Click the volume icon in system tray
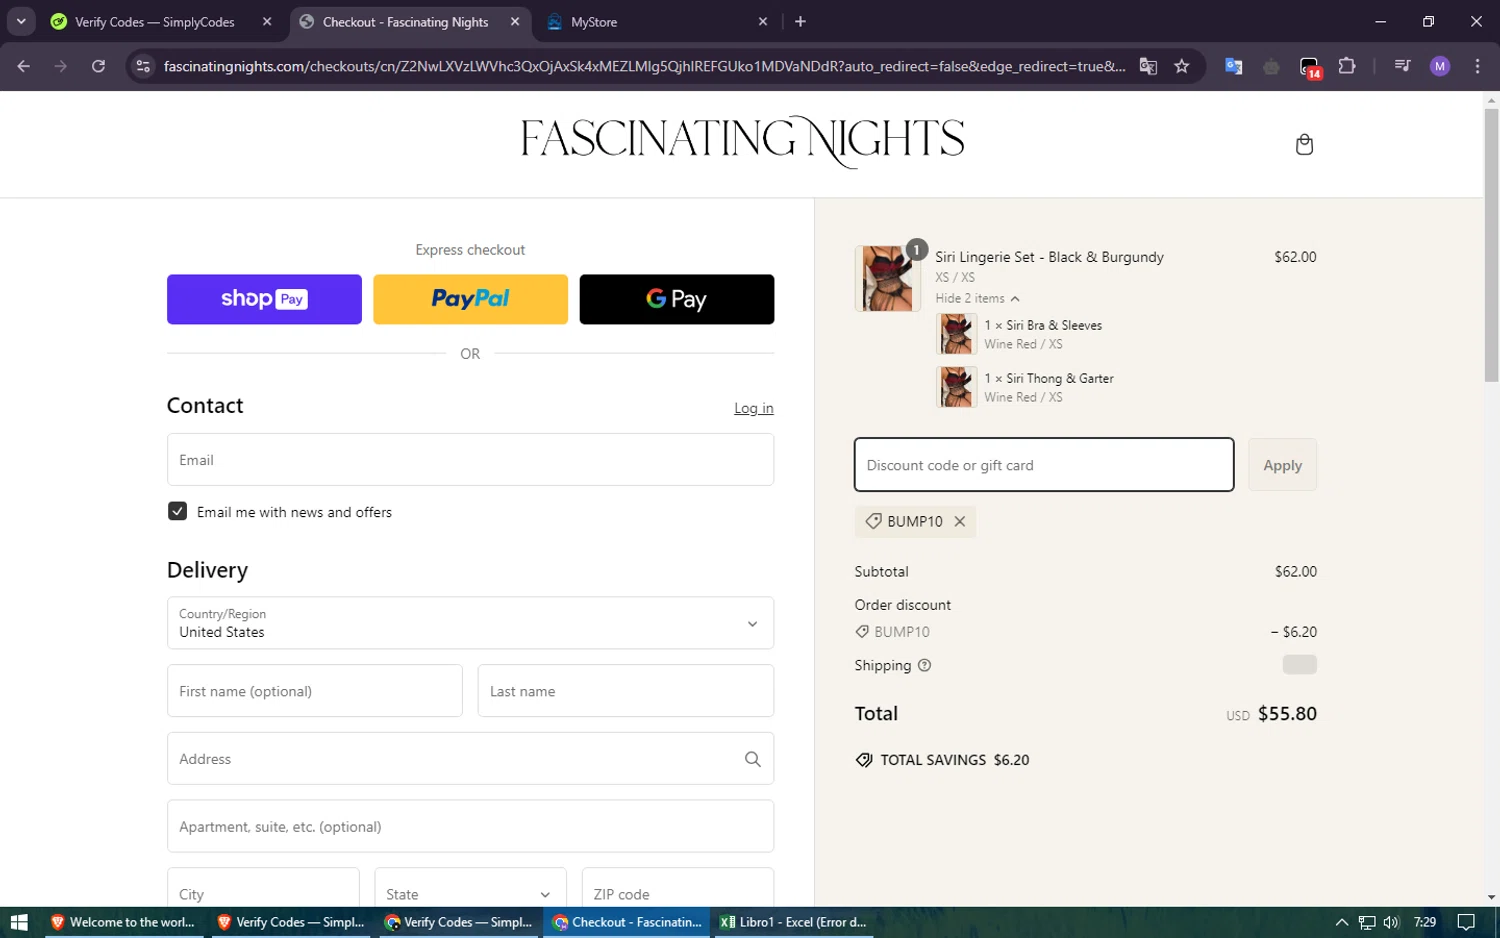Image resolution: width=1500 pixels, height=938 pixels. [1391, 922]
